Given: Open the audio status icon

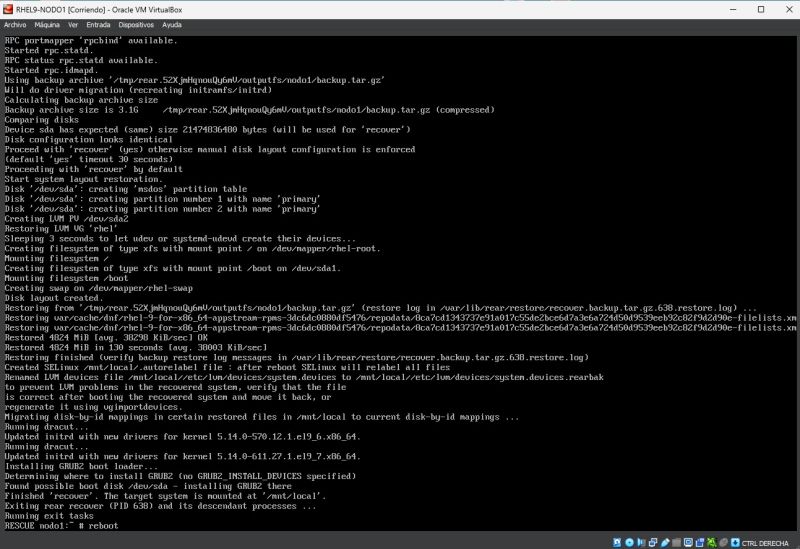Looking at the screenshot, I should pyautogui.click(x=641, y=542).
